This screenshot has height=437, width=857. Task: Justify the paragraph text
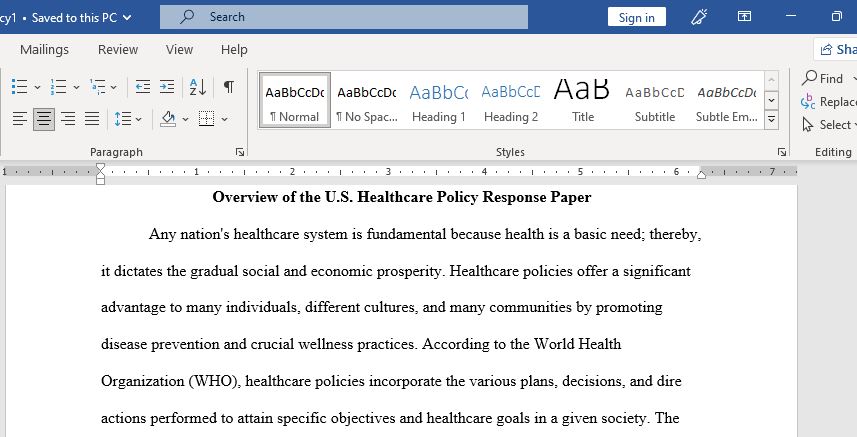92,119
